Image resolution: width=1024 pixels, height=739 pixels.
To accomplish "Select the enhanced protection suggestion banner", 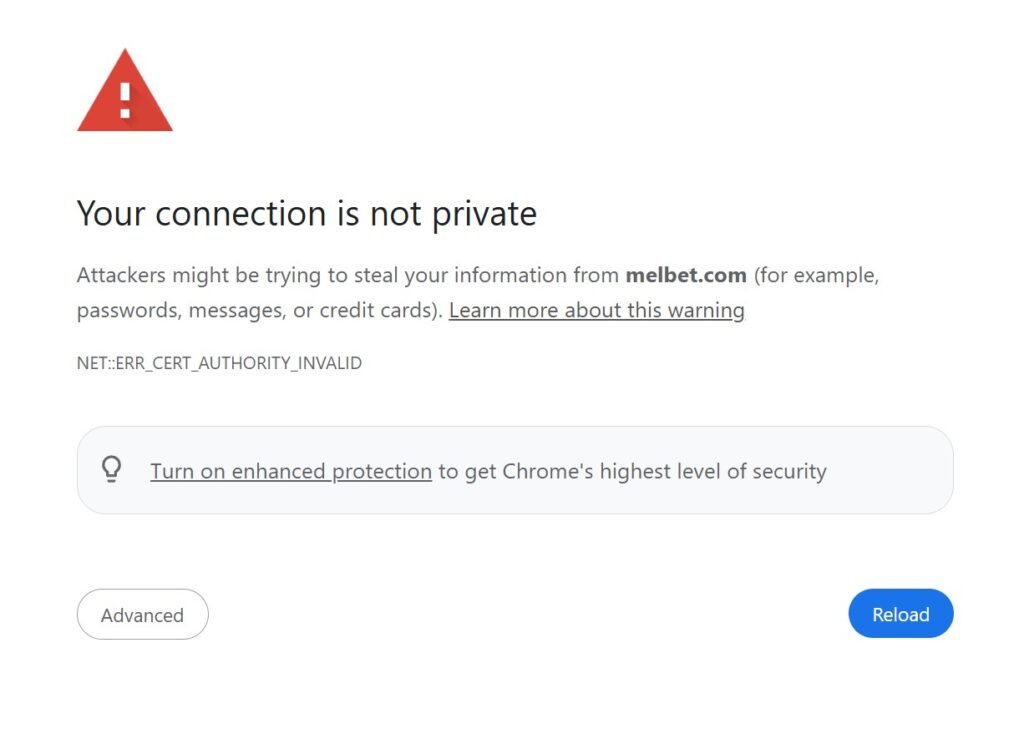I will 516,469.
